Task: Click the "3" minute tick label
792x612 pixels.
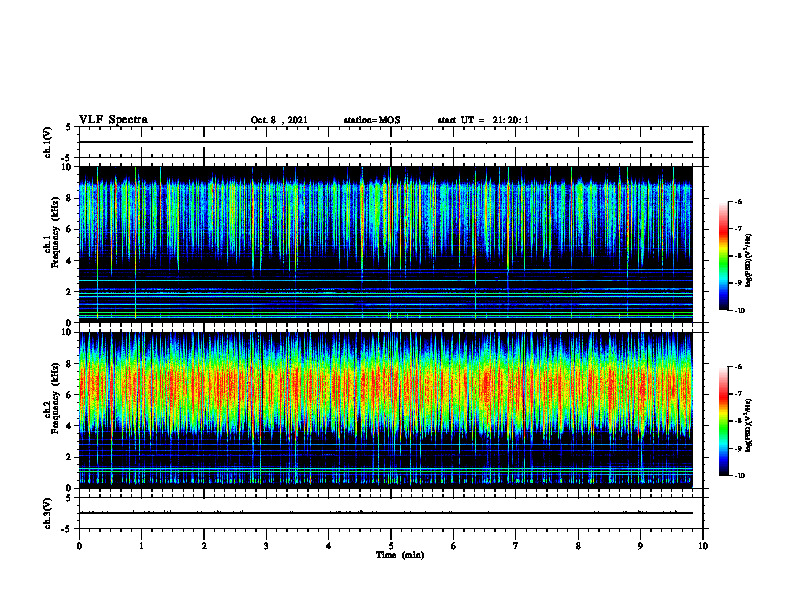Action: tap(266, 546)
